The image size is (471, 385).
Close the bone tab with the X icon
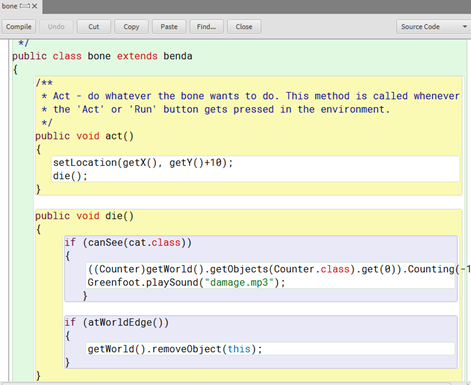tap(34, 6)
